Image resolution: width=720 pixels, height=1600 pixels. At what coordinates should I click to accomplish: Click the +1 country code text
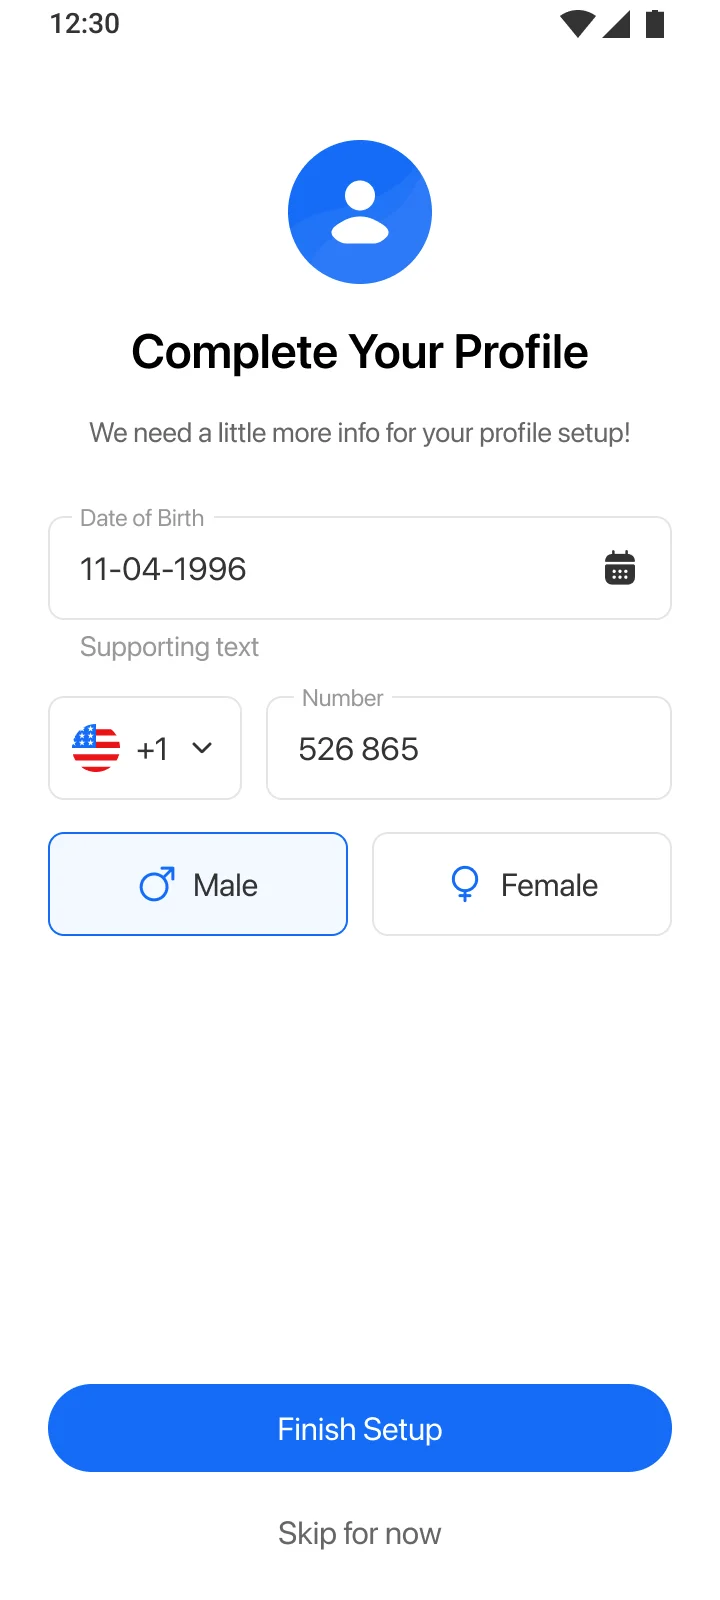click(x=152, y=749)
